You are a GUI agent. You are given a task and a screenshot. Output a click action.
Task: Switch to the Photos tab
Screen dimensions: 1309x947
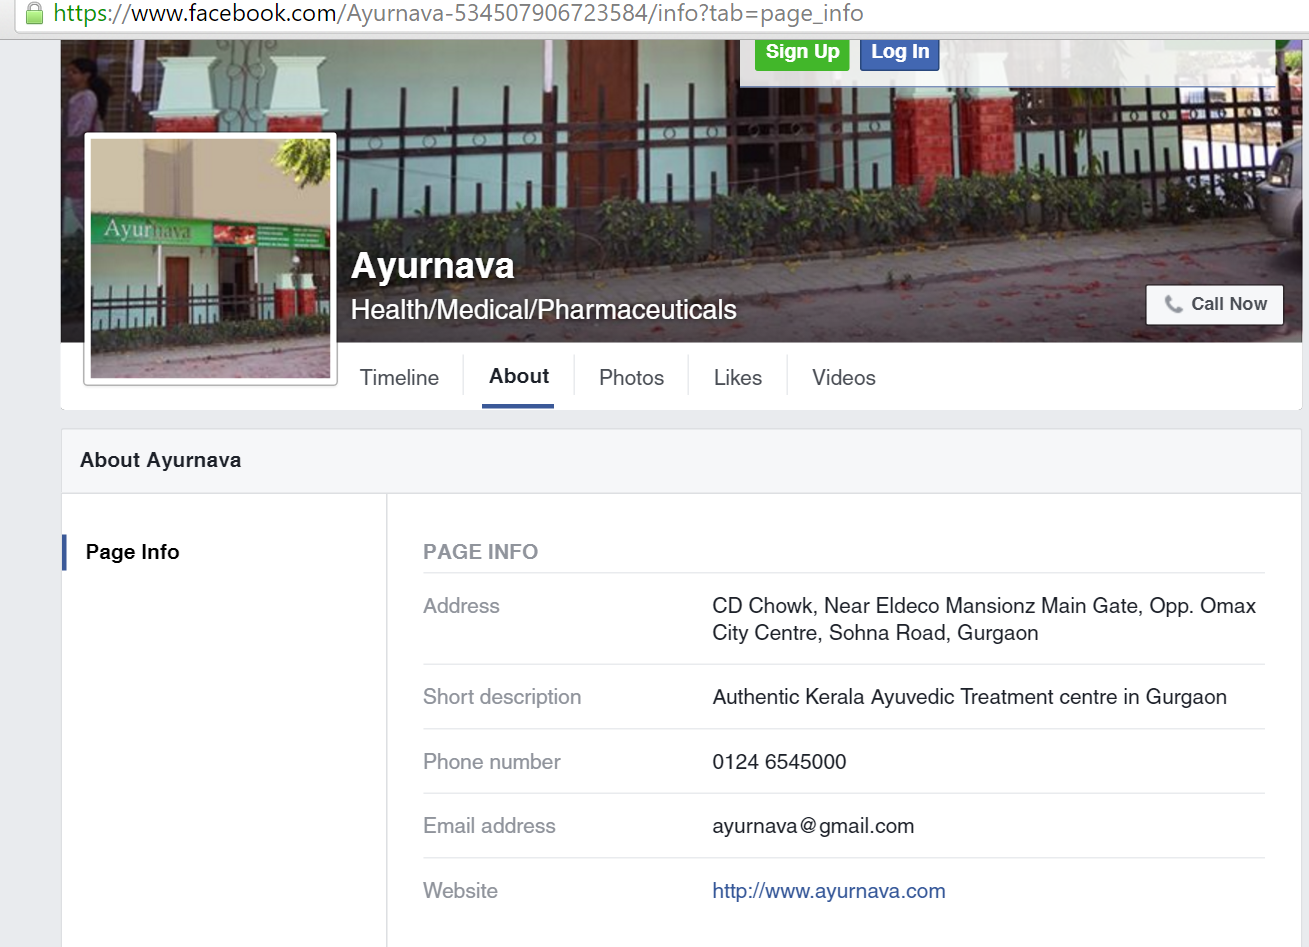631,377
